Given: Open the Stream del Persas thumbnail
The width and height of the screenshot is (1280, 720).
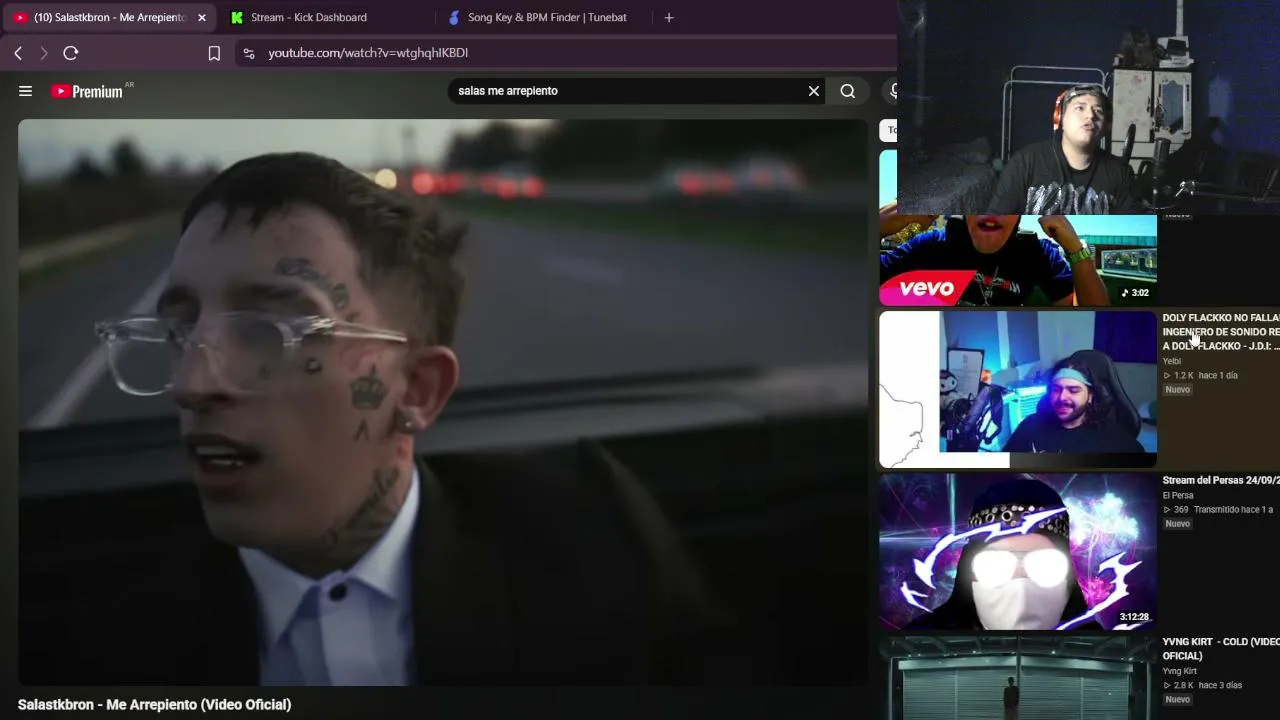Looking at the screenshot, I should click(1018, 552).
